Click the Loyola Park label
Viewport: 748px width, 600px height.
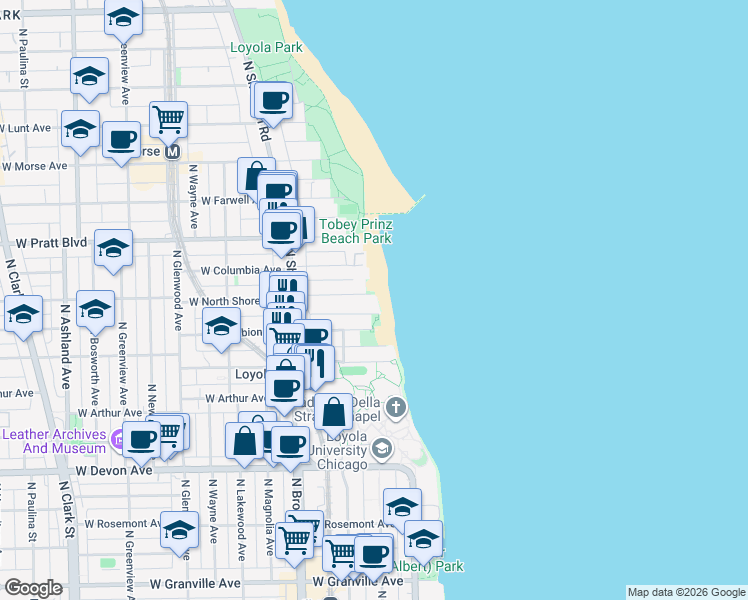click(266, 47)
